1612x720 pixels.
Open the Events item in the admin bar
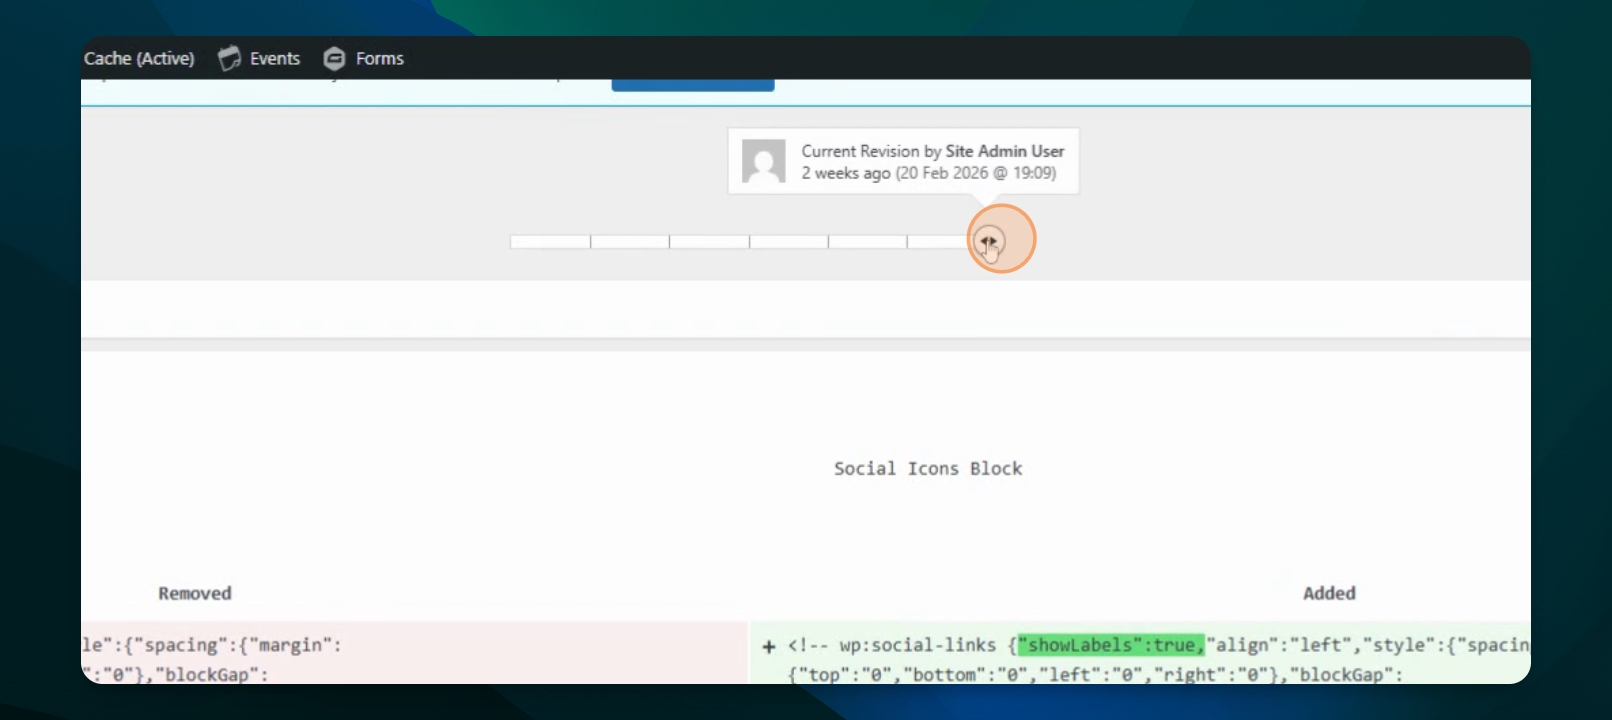[259, 59]
